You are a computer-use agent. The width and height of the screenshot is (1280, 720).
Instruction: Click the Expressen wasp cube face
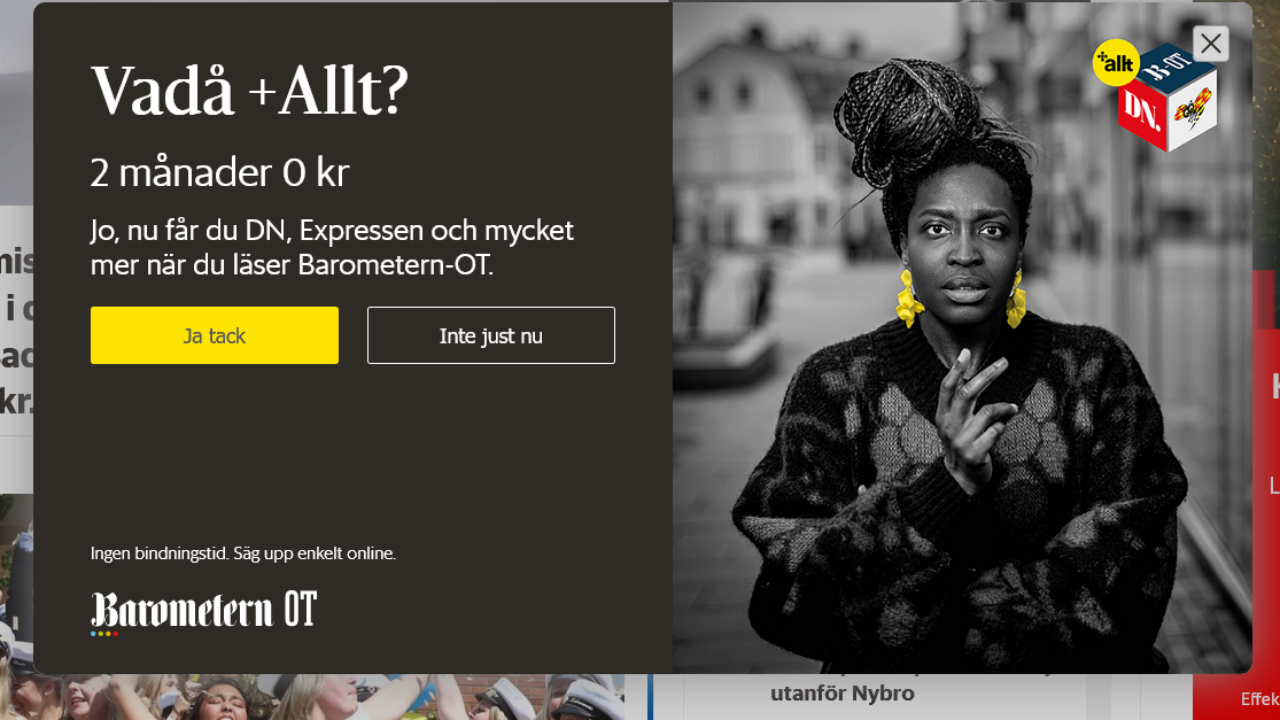[x=1192, y=111]
